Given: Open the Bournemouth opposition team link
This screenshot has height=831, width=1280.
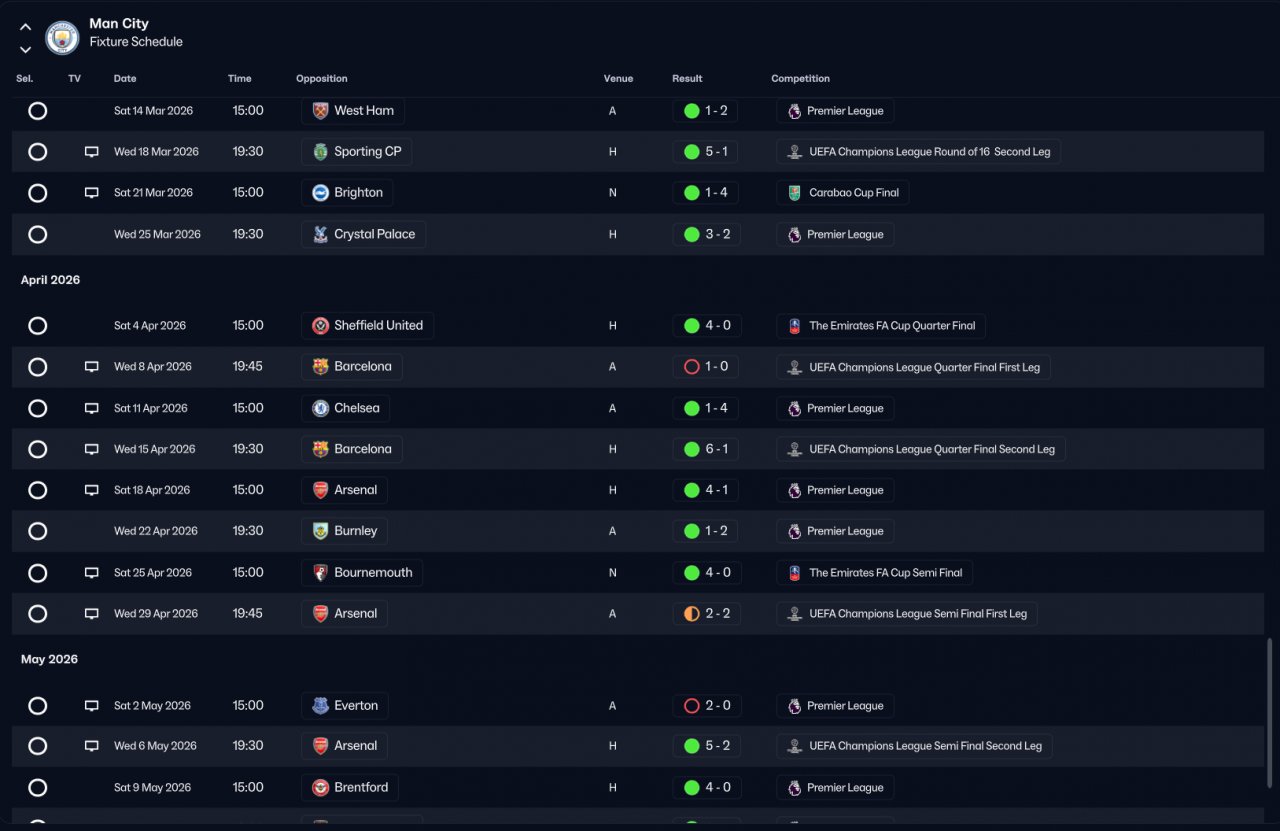Looking at the screenshot, I should point(362,573).
